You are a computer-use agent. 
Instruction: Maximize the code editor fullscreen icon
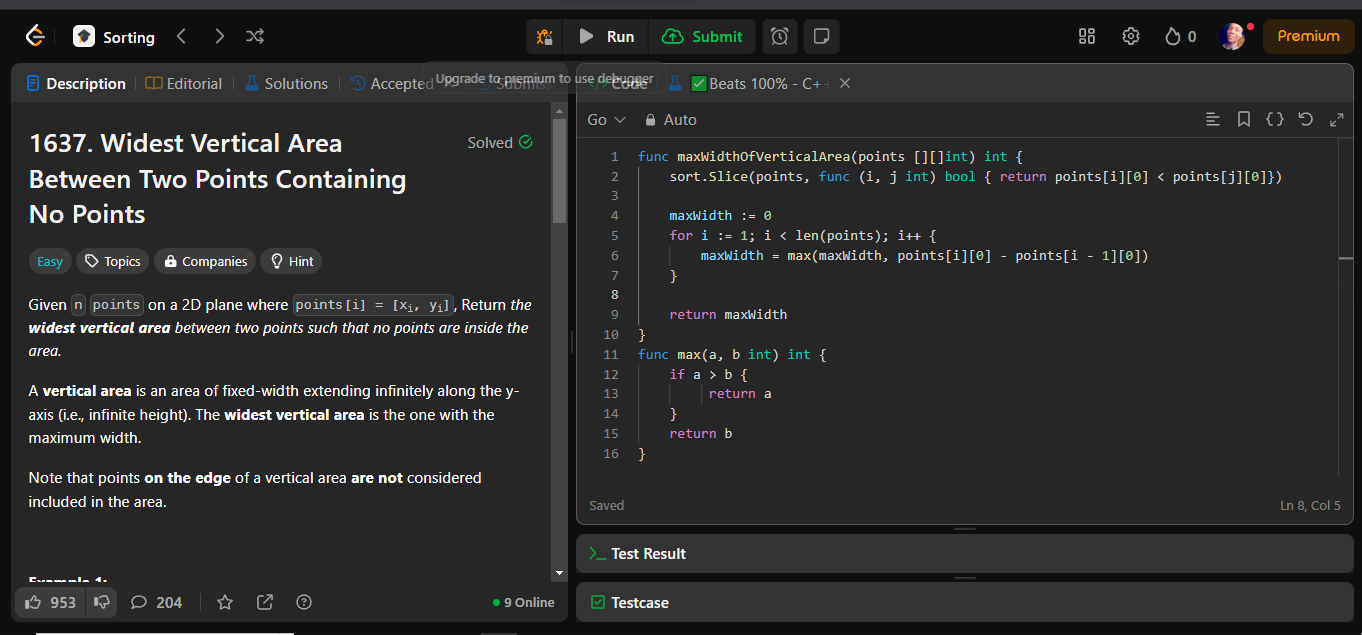click(1336, 119)
